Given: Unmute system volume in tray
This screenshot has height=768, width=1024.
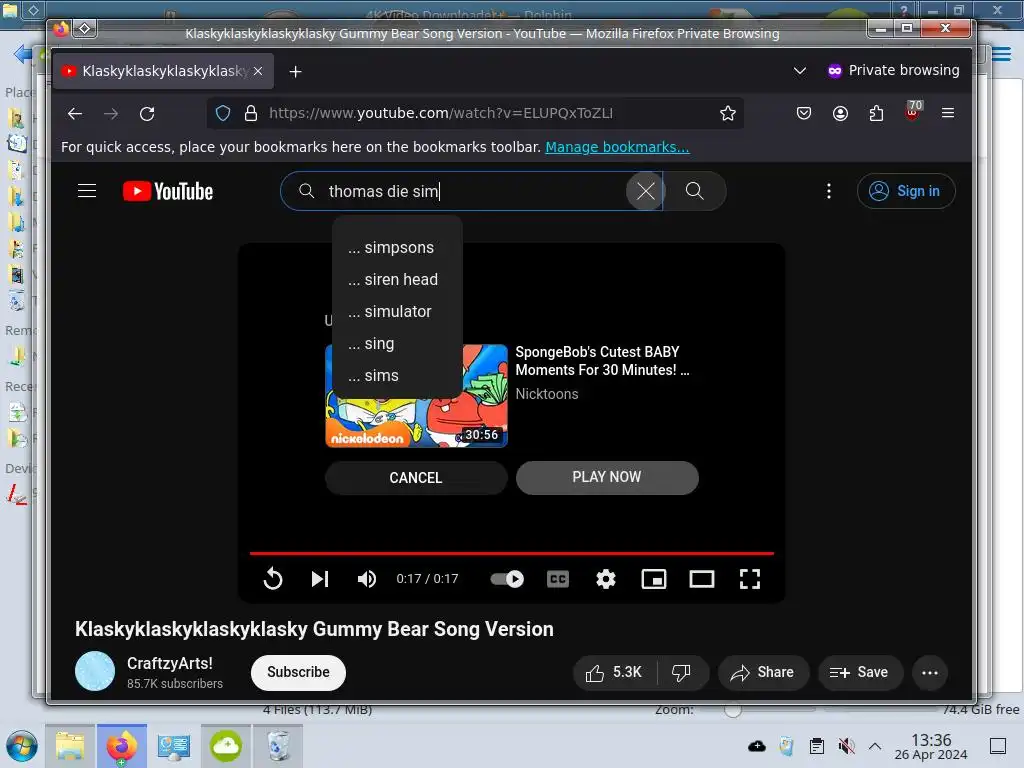Looking at the screenshot, I should (846, 746).
